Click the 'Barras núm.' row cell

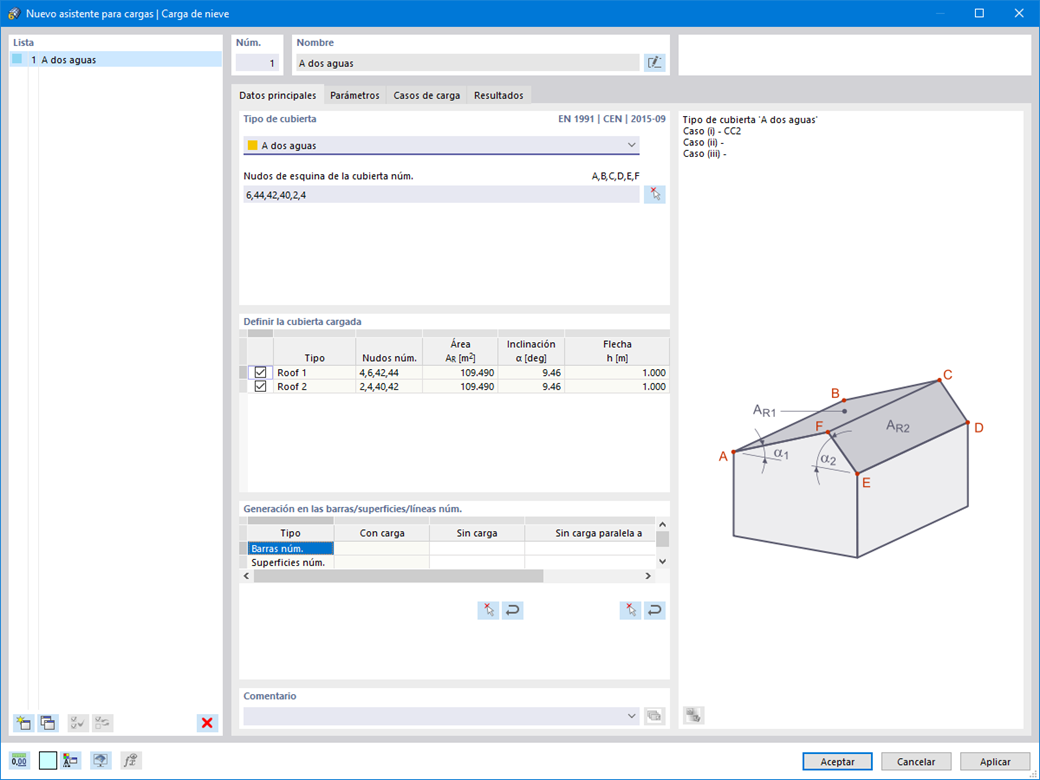[291, 549]
